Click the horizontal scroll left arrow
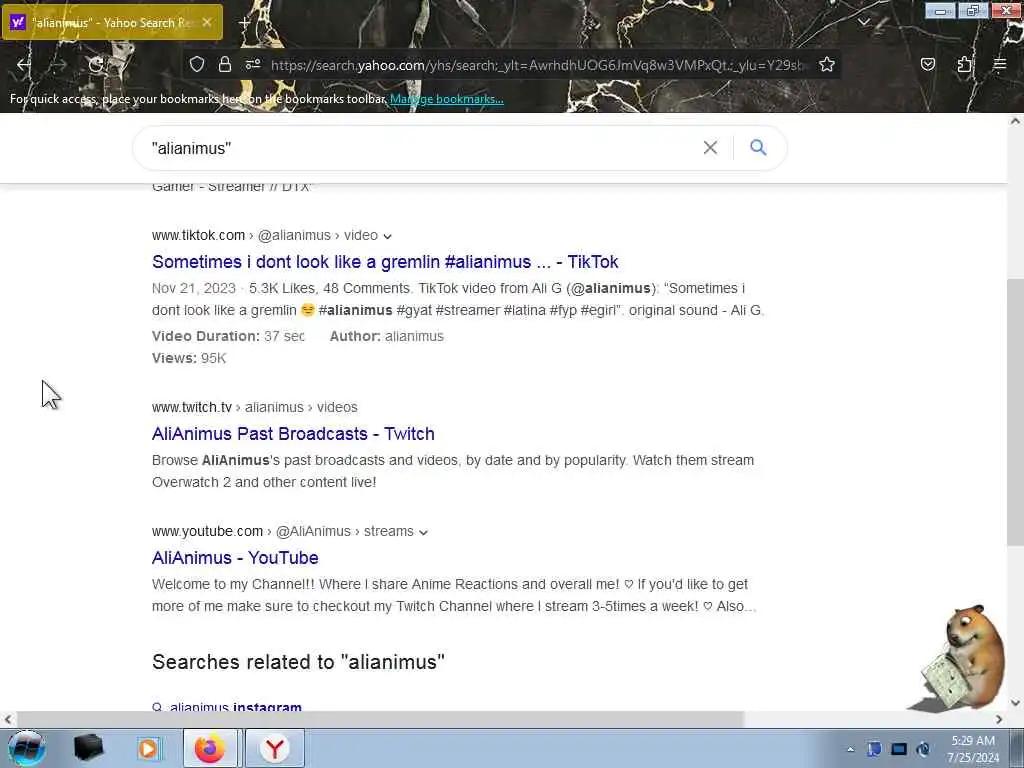 (7, 719)
